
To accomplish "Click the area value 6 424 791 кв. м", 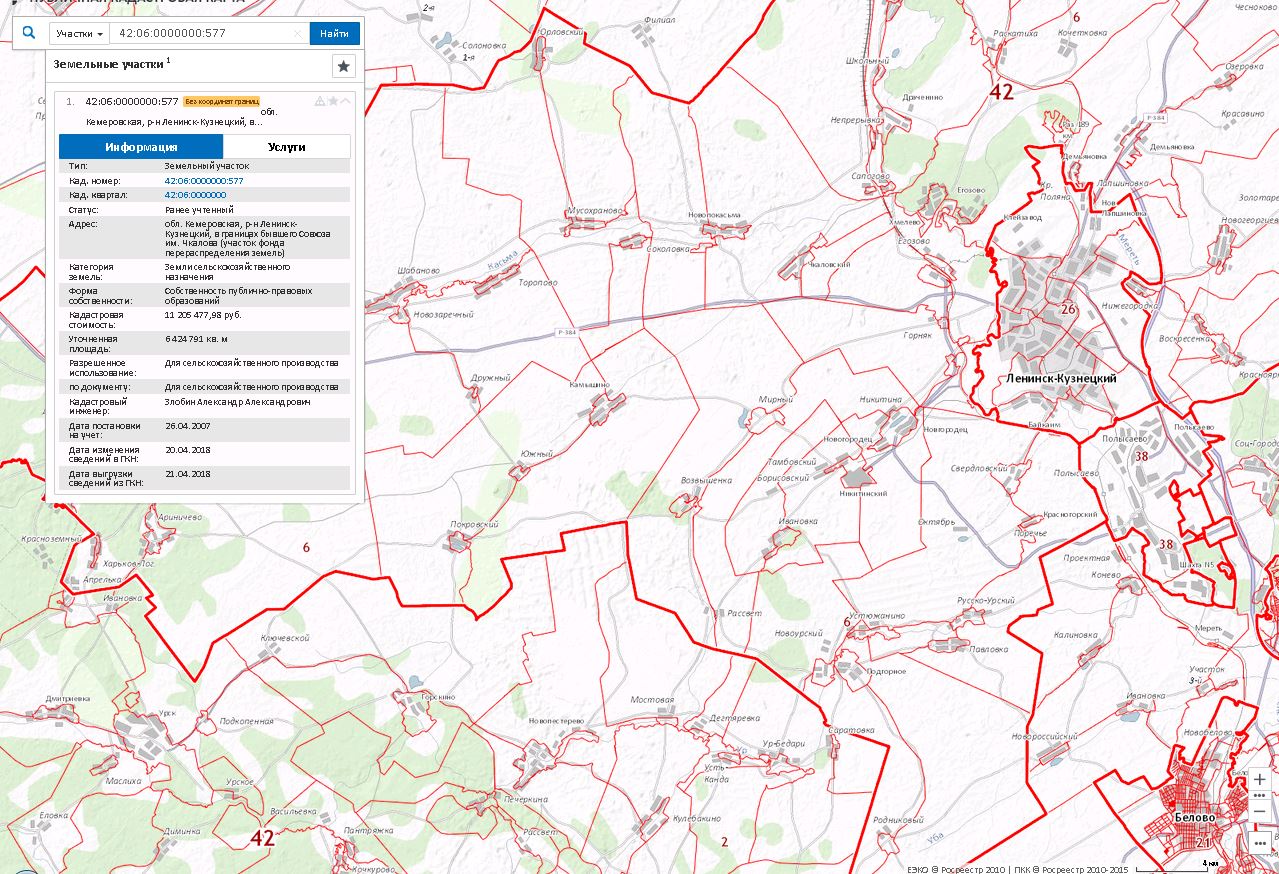I will pos(196,338).
